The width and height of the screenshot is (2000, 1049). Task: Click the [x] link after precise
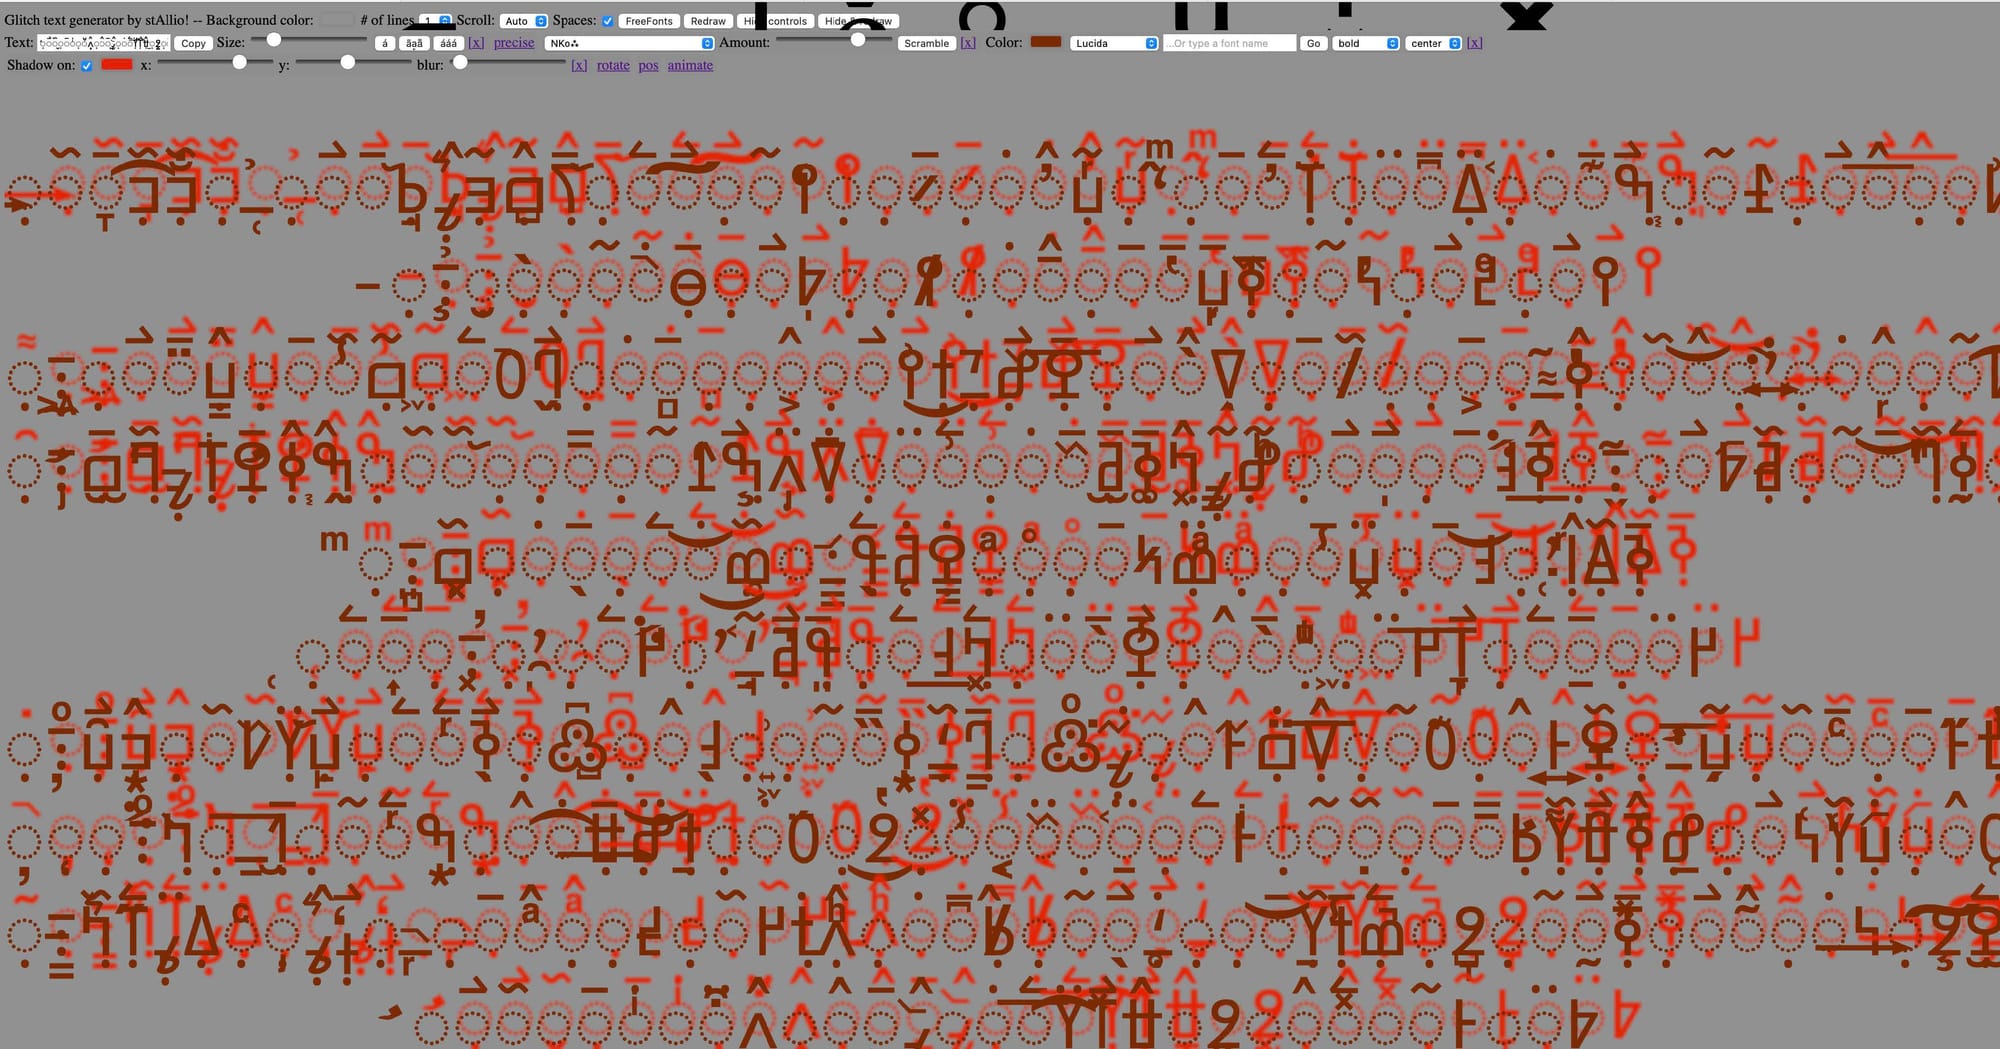click(476, 43)
